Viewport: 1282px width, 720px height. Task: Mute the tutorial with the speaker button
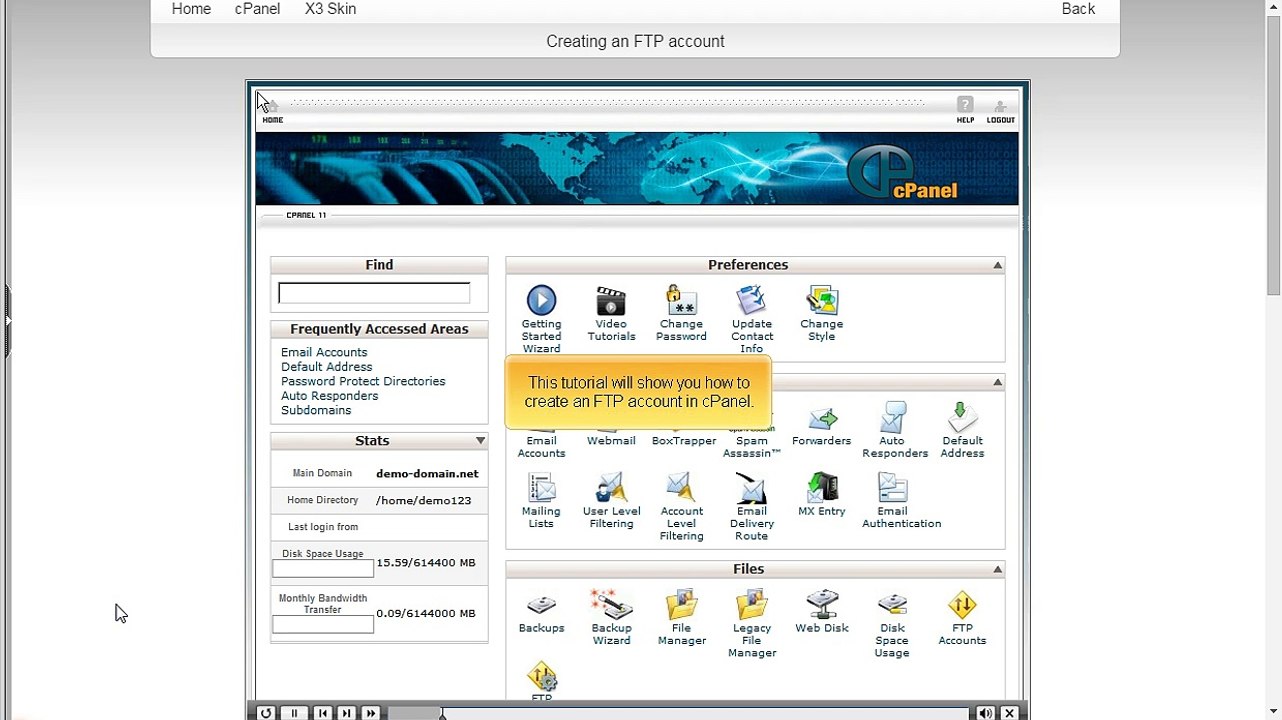coord(986,713)
